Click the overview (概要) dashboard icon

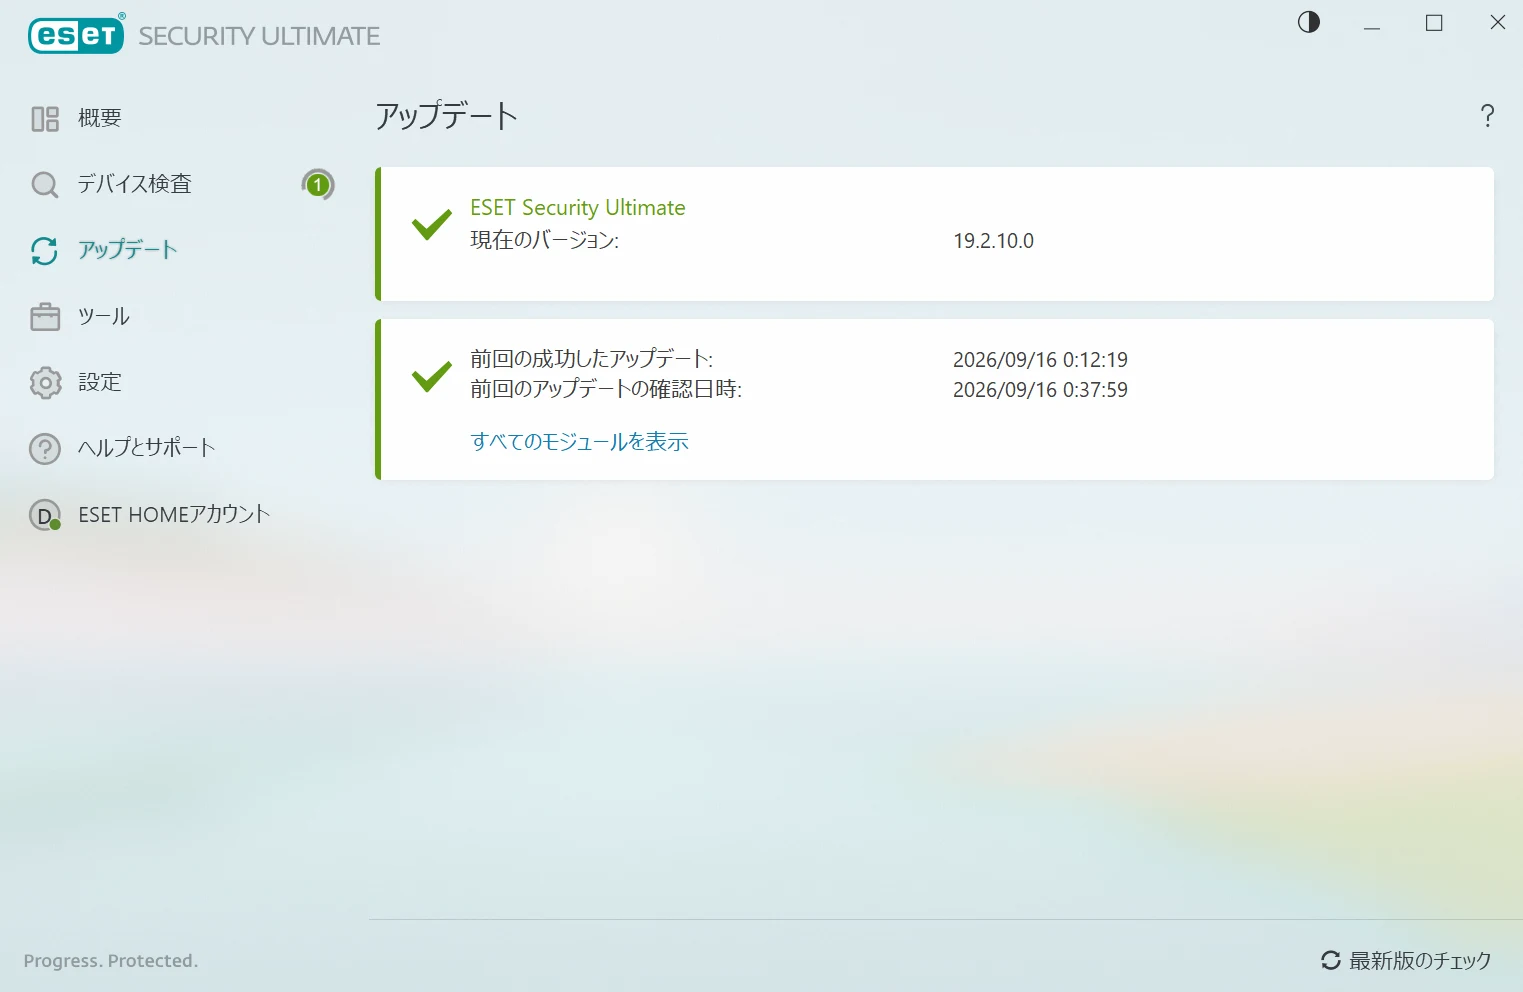tap(45, 119)
